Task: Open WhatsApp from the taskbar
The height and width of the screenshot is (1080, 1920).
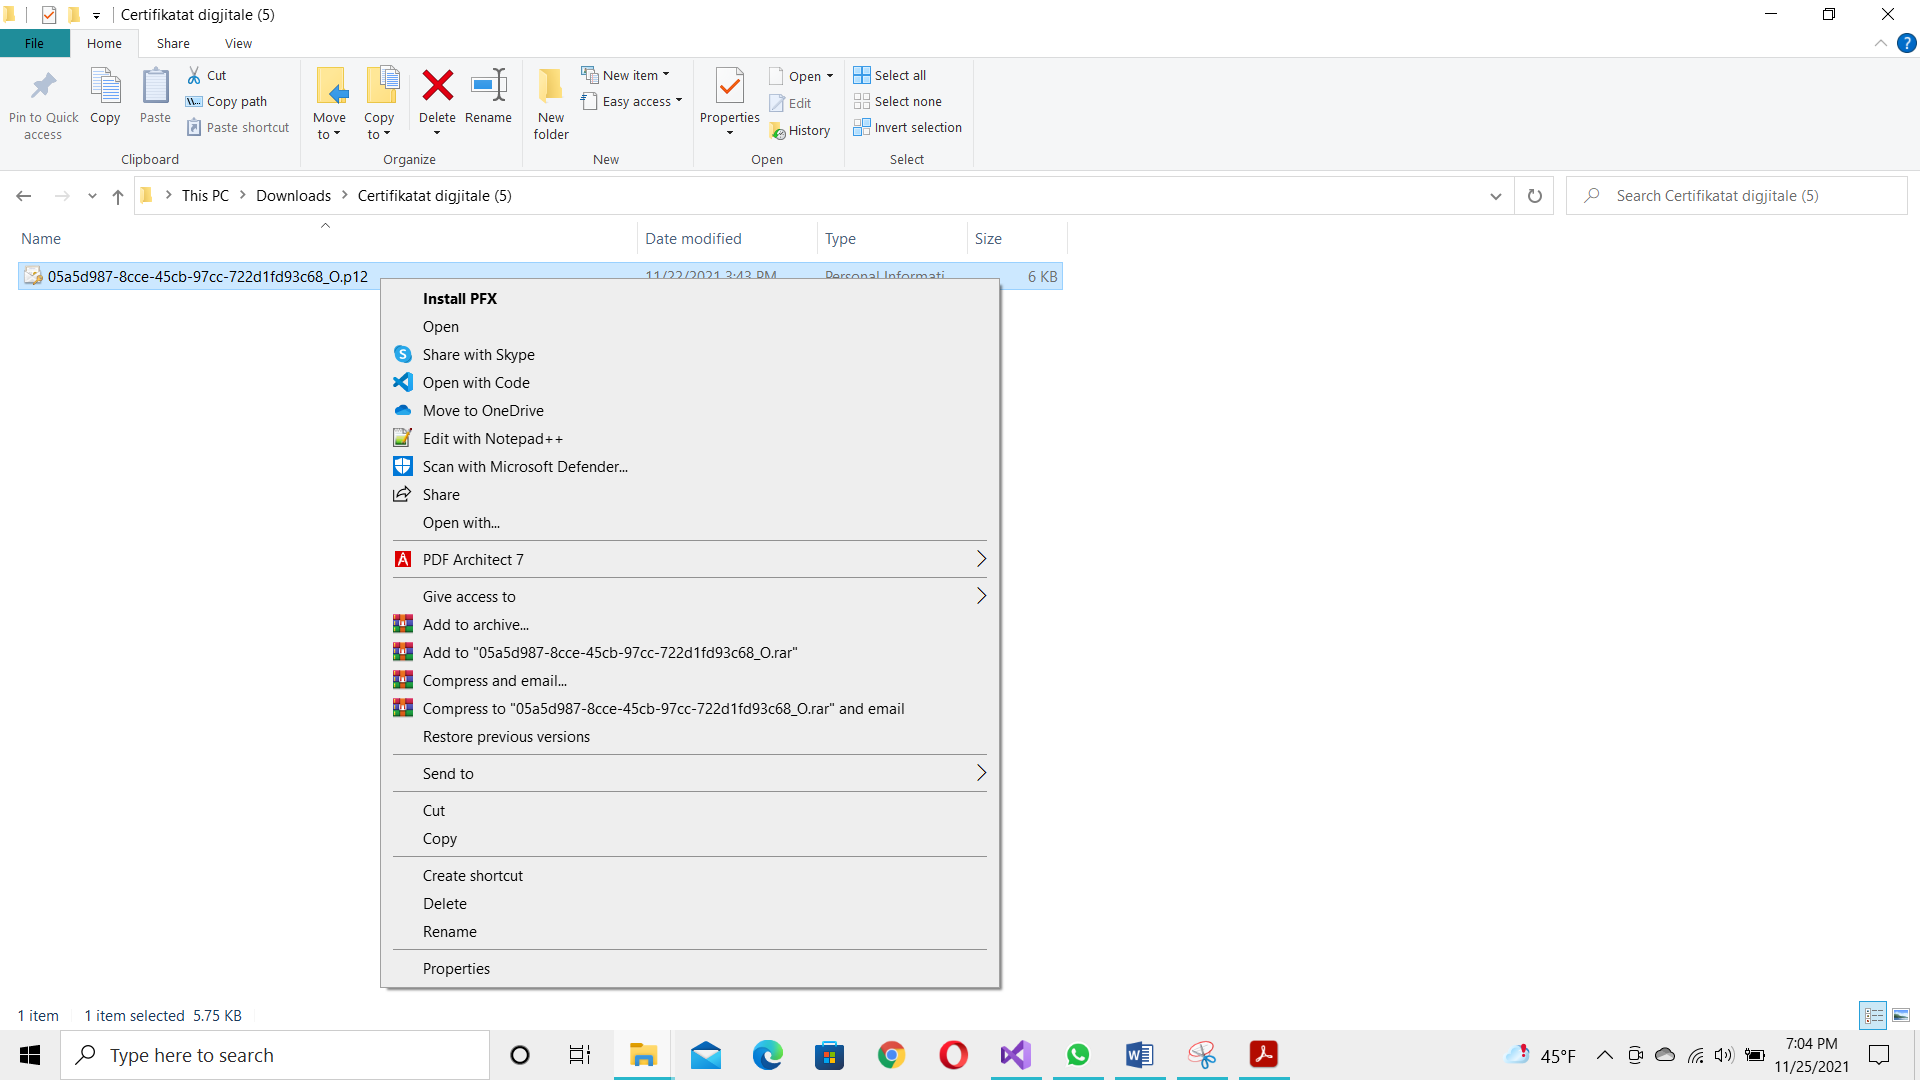Action: [x=1078, y=1055]
